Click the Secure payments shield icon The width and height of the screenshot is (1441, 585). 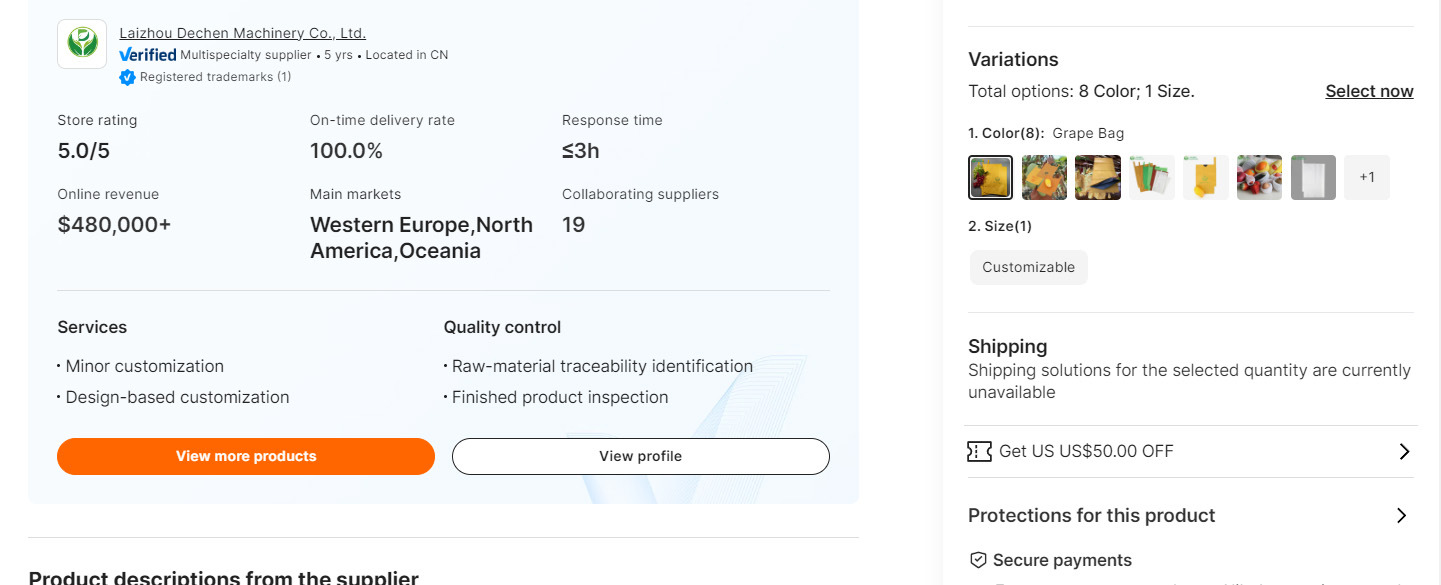tap(978, 560)
